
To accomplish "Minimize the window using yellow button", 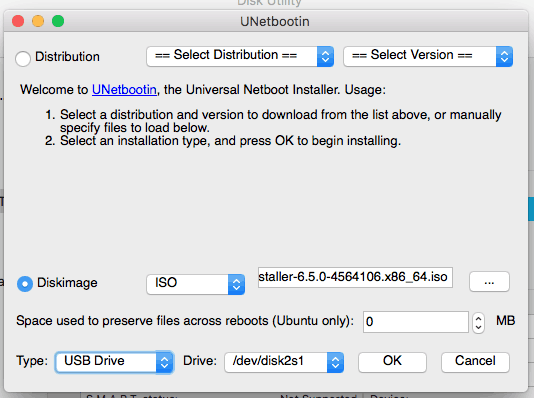I will click(38, 21).
